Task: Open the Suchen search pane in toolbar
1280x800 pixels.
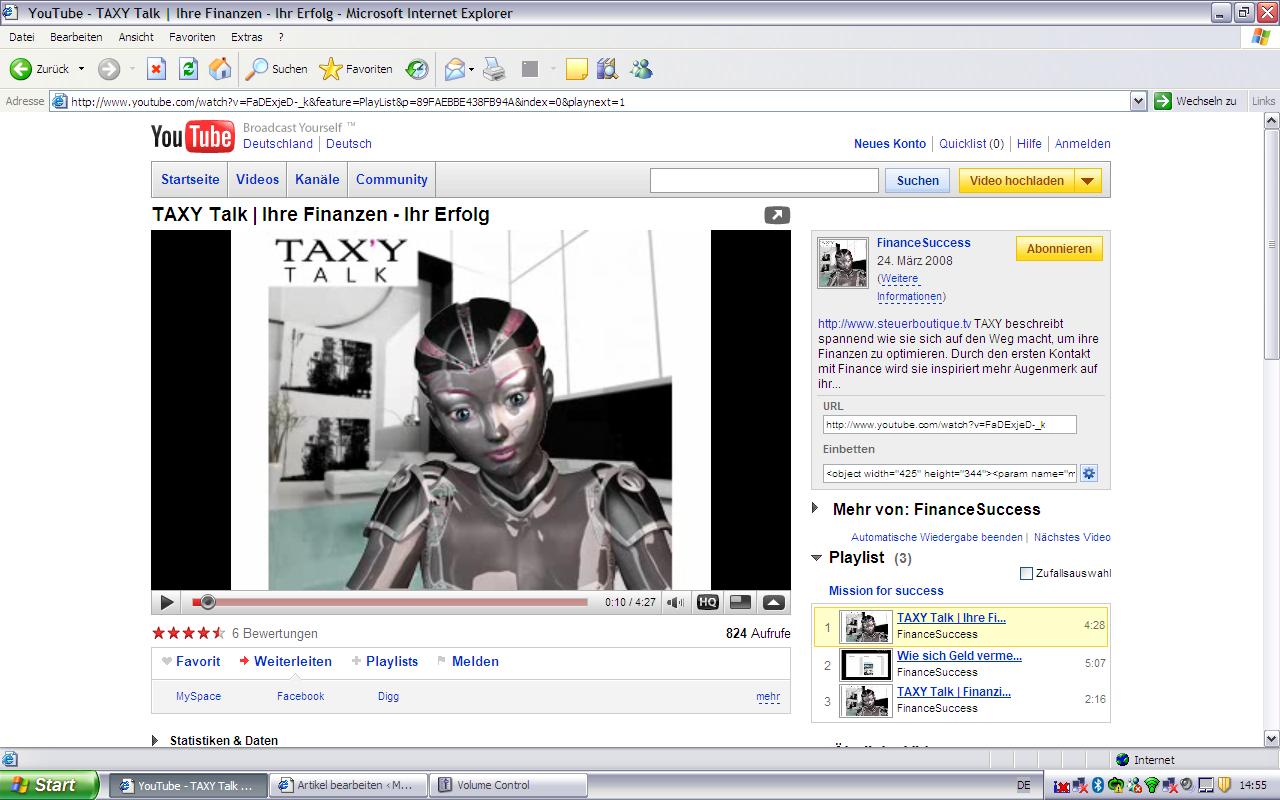Action: 278,69
